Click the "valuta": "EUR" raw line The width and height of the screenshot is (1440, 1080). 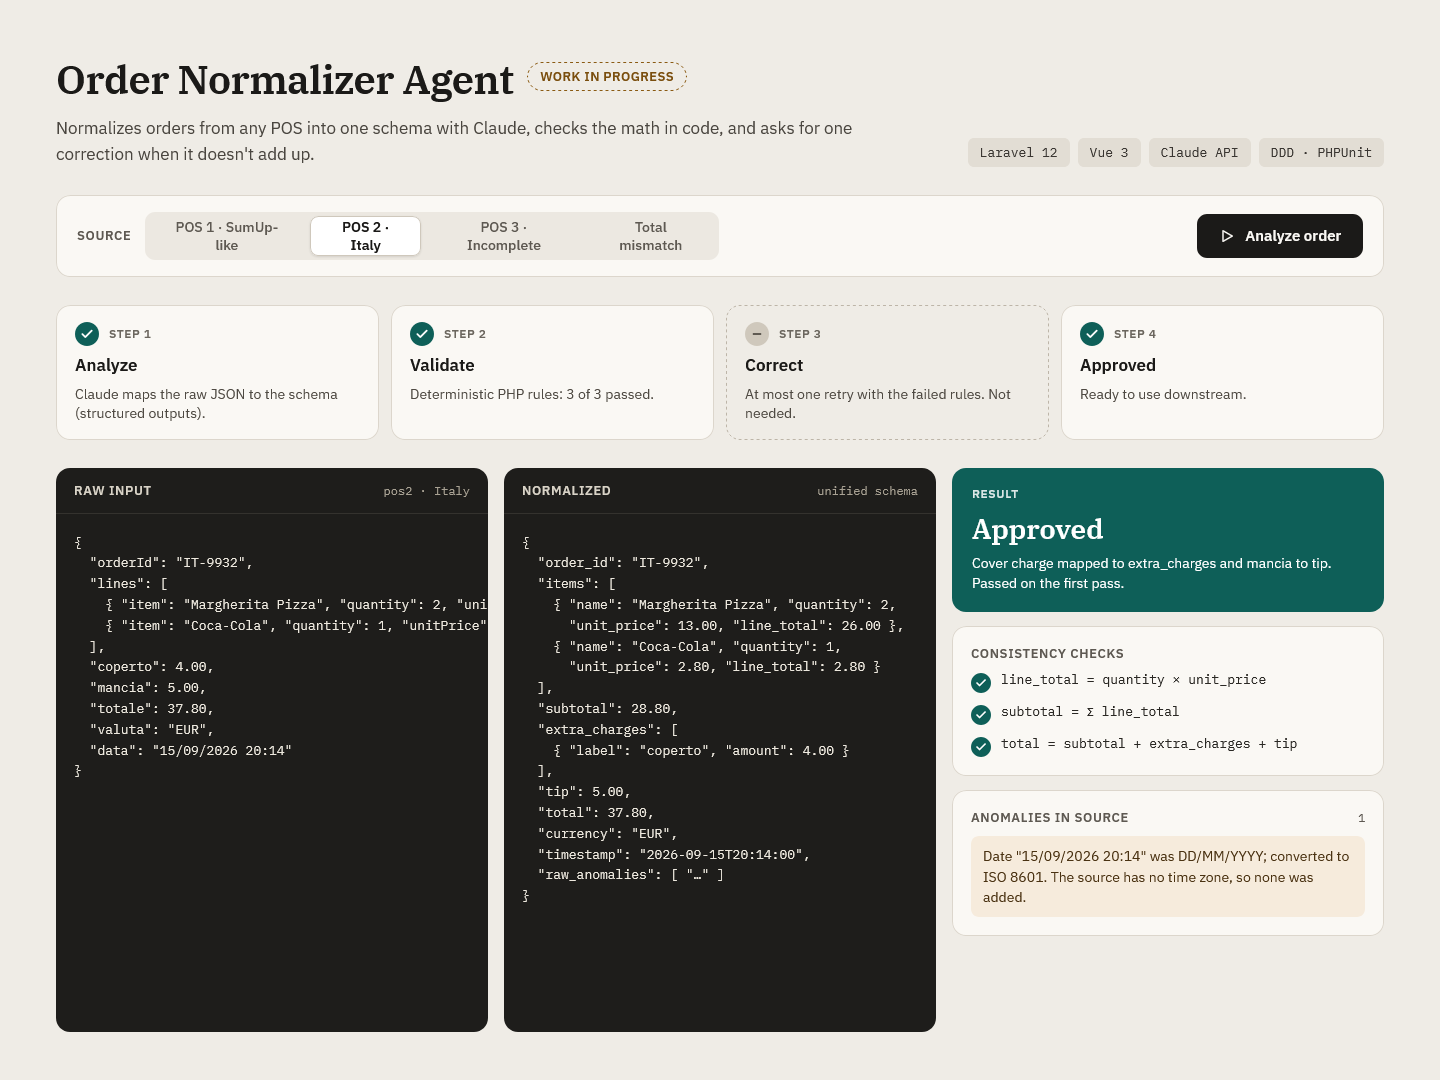tap(152, 730)
